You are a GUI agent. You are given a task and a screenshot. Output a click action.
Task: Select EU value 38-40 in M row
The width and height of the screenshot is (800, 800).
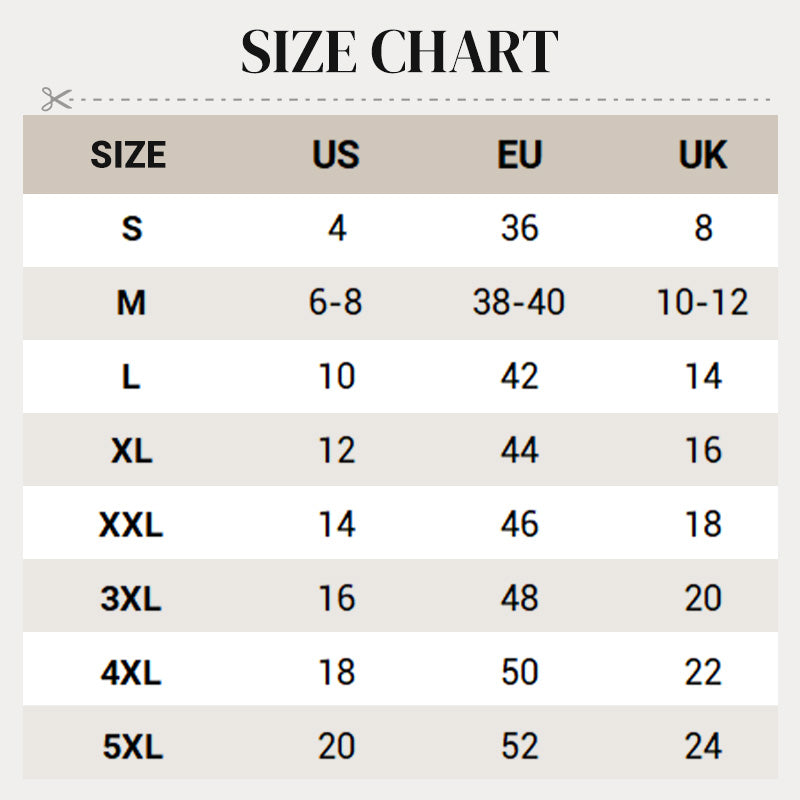point(519,303)
